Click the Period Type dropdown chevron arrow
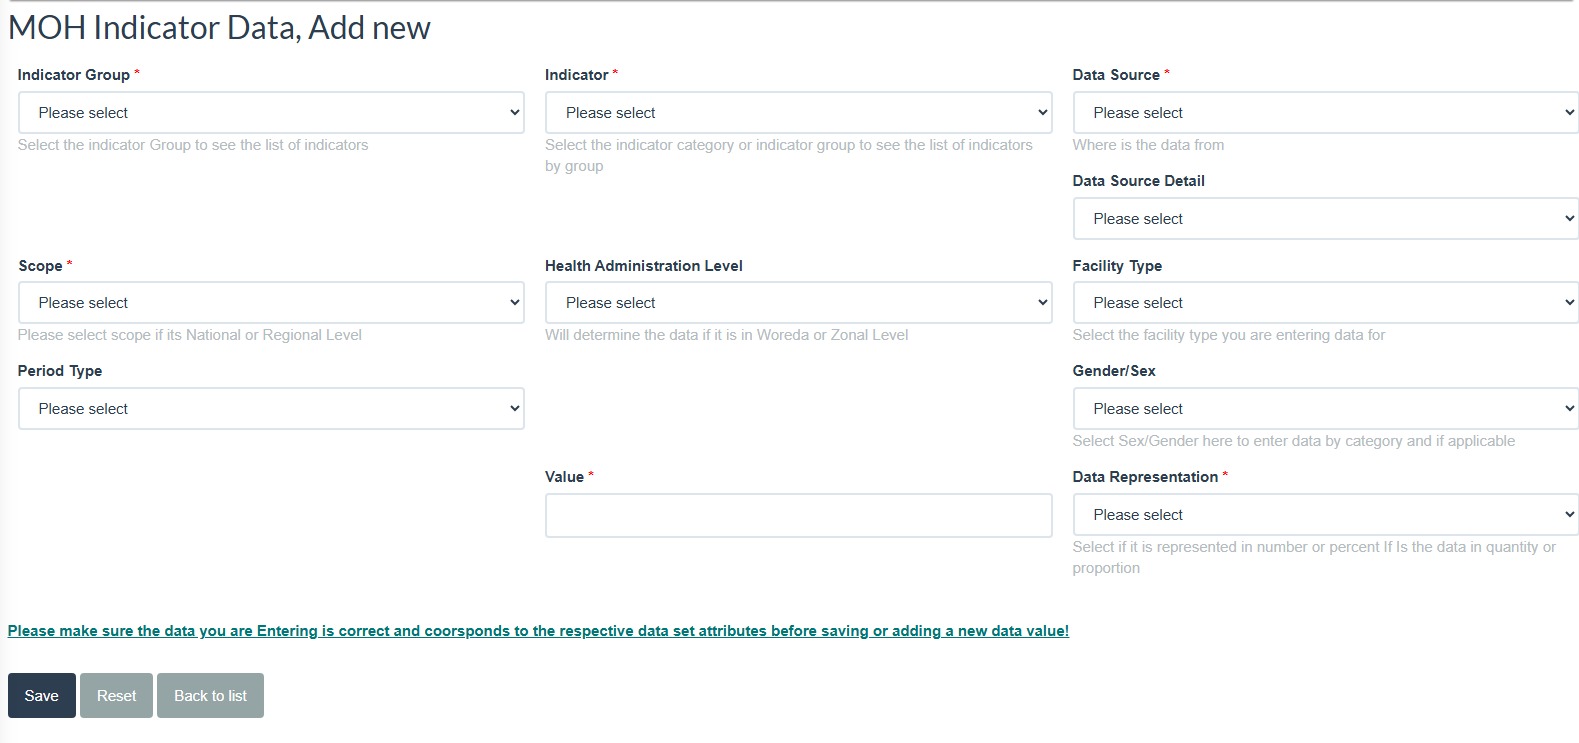Image resolution: width=1579 pixels, height=743 pixels. point(515,409)
